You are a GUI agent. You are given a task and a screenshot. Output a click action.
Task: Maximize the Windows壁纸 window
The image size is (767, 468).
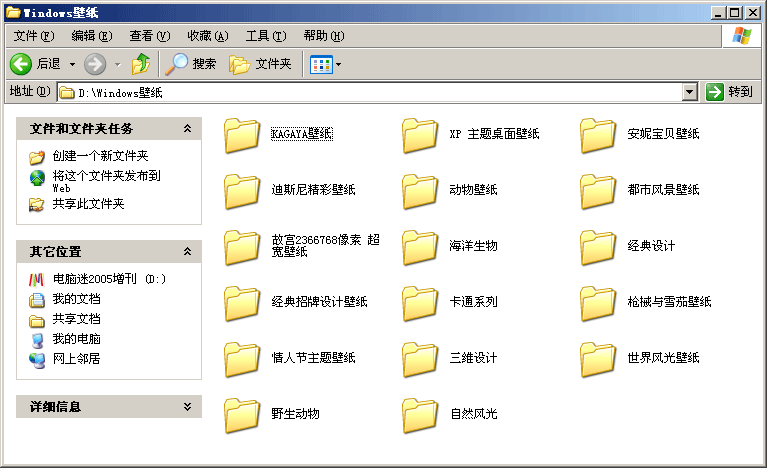tap(735, 13)
